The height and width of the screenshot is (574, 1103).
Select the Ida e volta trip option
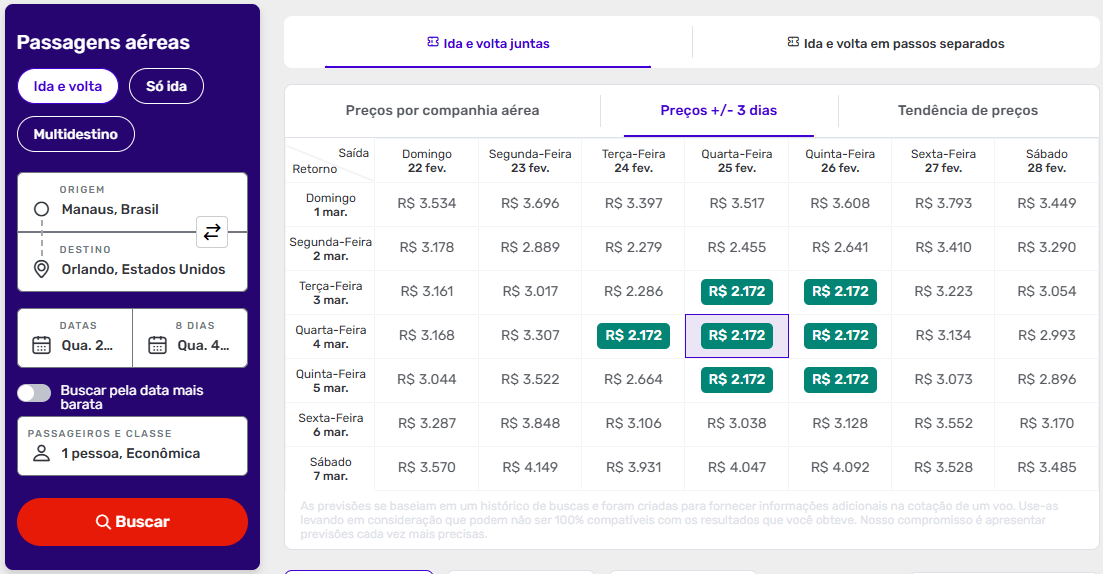point(67,86)
